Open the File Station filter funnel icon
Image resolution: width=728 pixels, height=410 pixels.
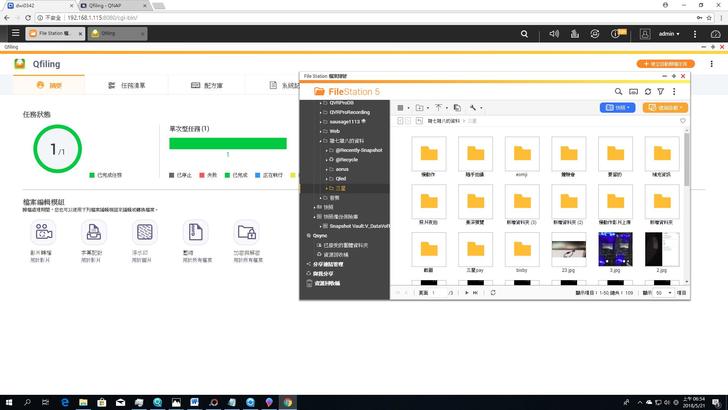(660, 91)
